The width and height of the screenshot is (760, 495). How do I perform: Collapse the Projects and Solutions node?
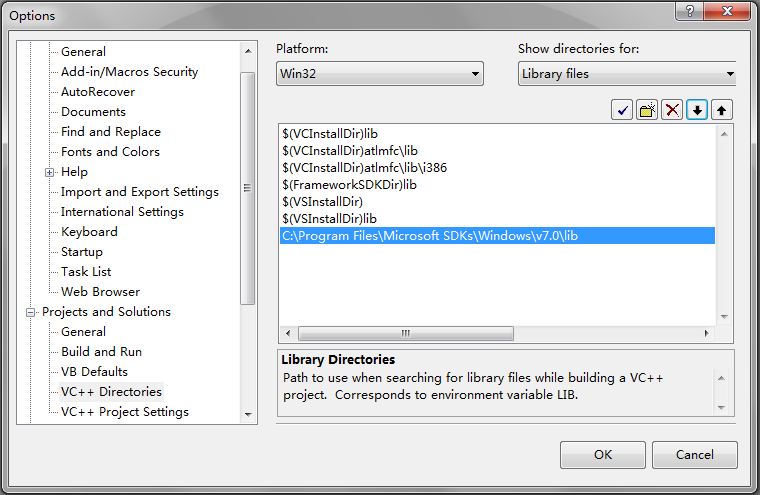pos(31,312)
